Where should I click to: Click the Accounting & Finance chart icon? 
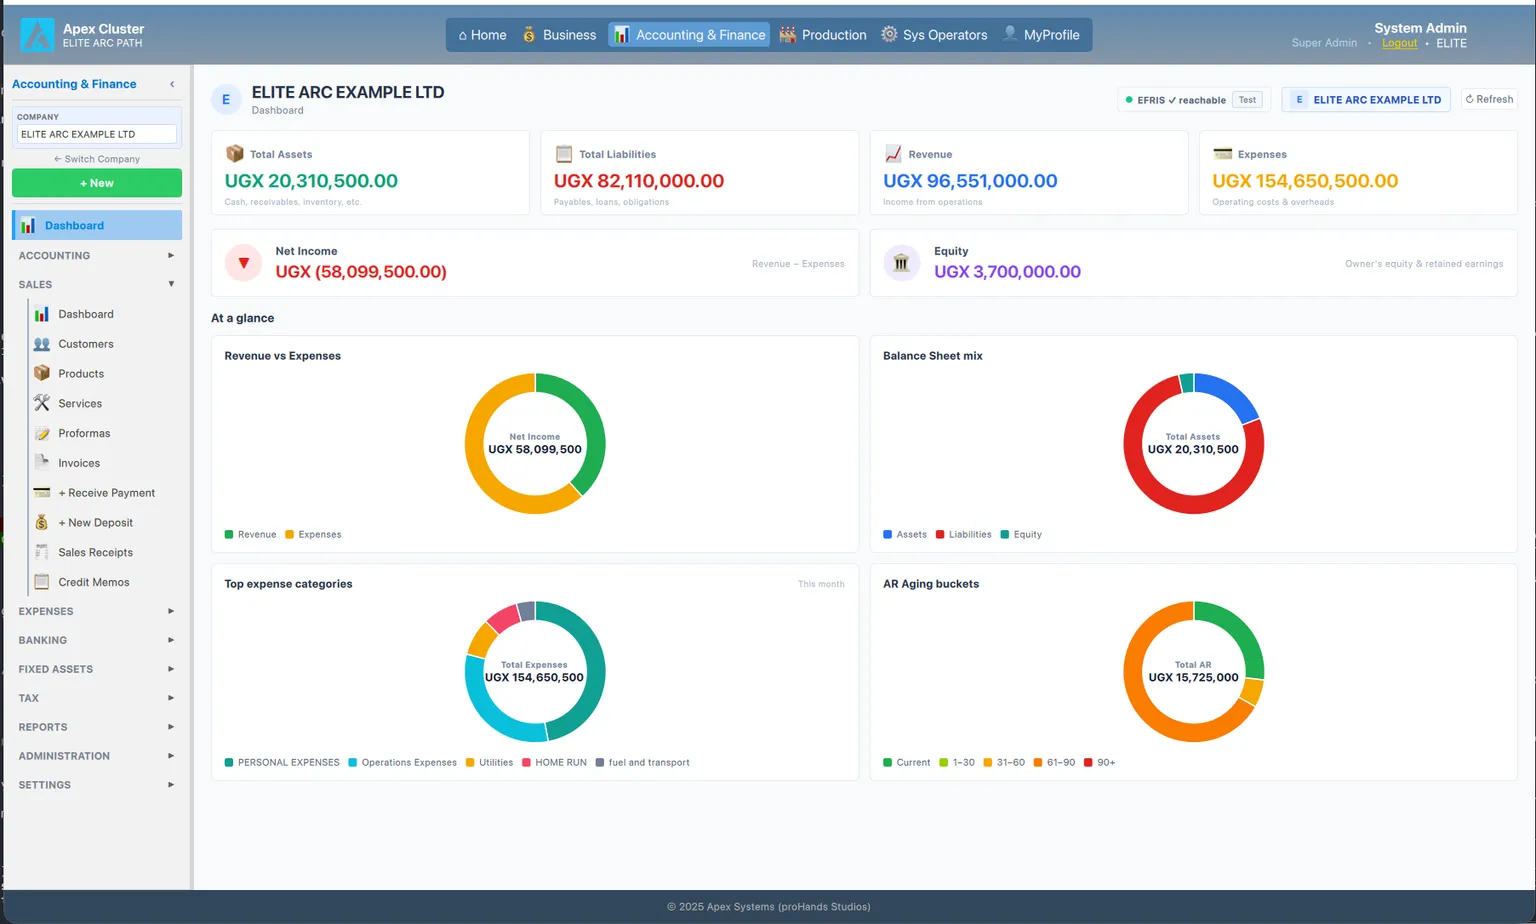(621, 35)
